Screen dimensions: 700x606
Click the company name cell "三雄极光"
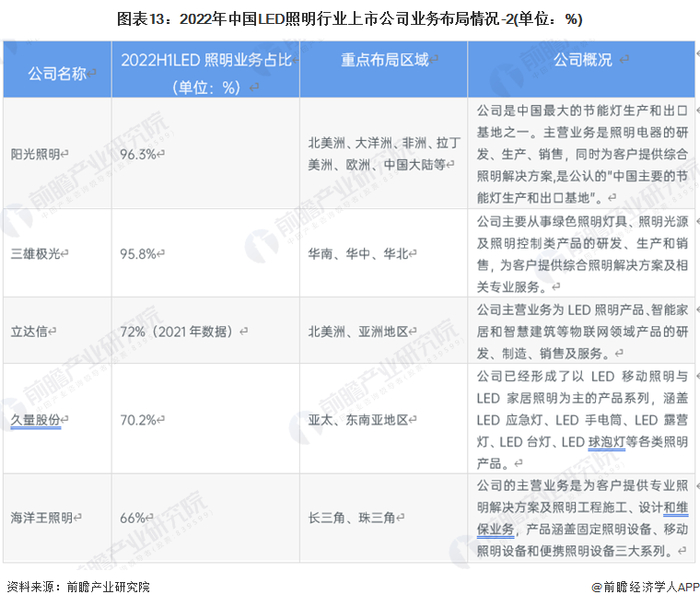coord(35,254)
